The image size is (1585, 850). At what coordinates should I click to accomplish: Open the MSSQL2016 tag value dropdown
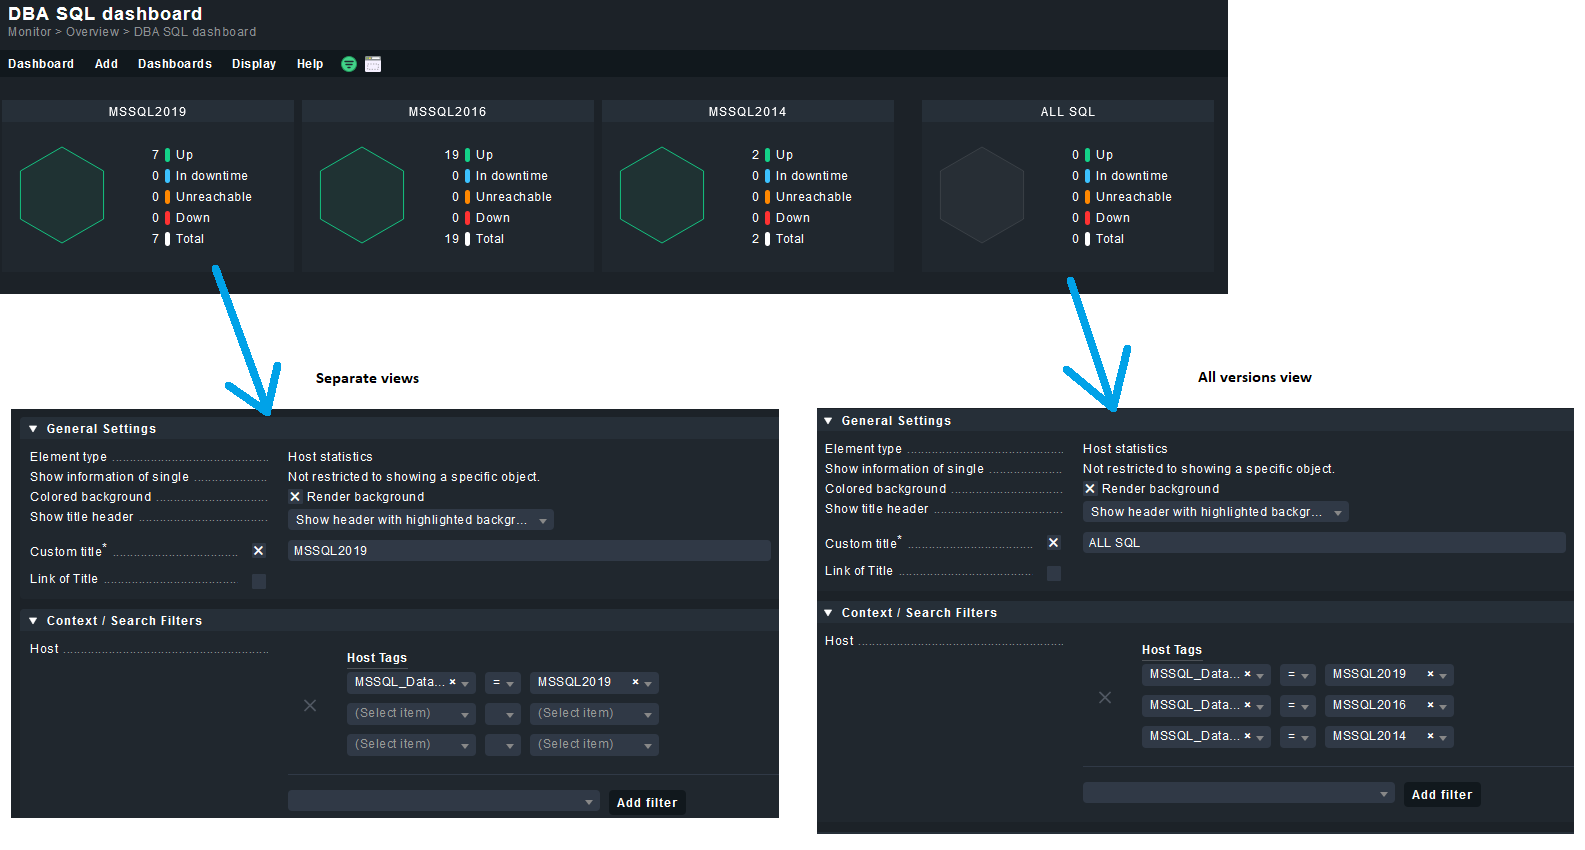click(x=1444, y=707)
